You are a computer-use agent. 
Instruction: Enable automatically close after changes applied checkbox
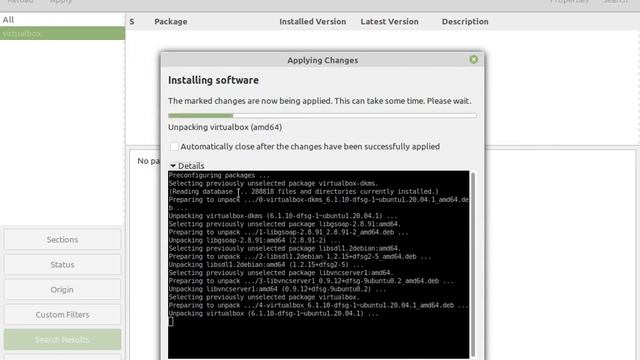coord(174,147)
